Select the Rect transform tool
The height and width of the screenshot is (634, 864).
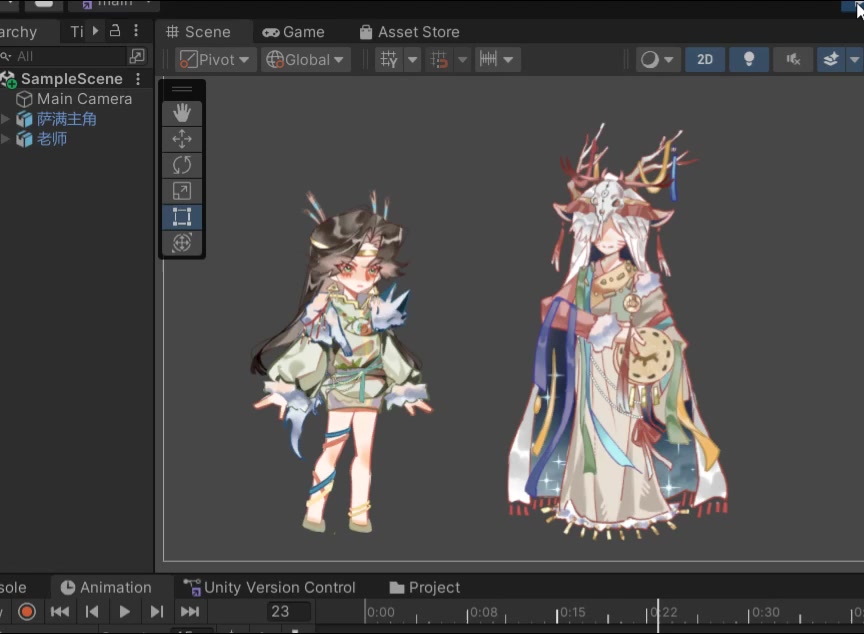click(182, 217)
